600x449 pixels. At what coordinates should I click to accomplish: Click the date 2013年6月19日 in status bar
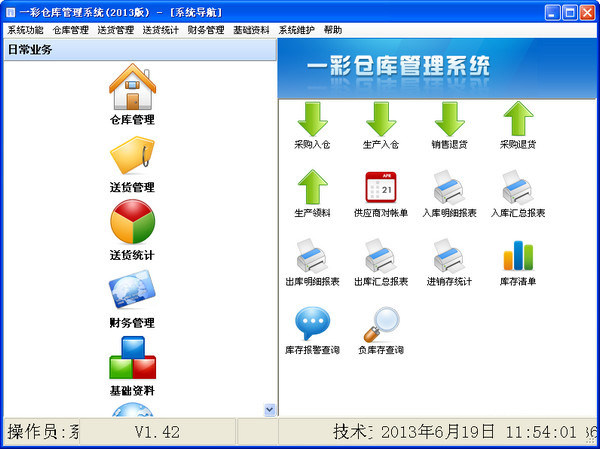pos(438,432)
